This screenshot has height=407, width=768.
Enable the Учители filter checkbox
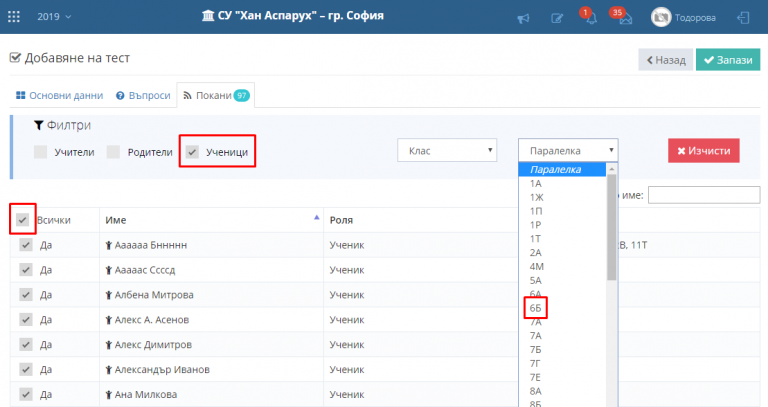[41, 152]
